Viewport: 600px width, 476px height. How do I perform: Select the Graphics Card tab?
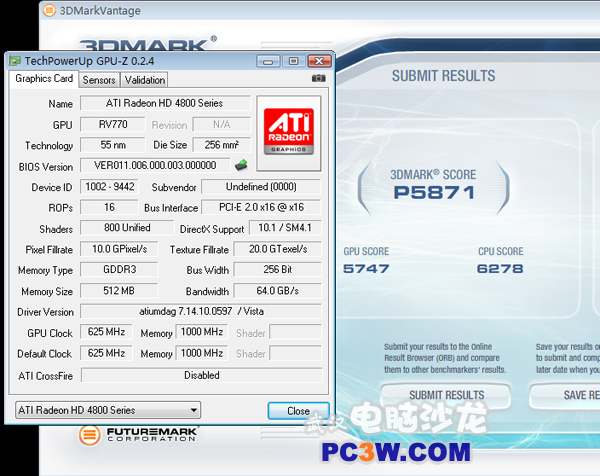pyautogui.click(x=44, y=78)
